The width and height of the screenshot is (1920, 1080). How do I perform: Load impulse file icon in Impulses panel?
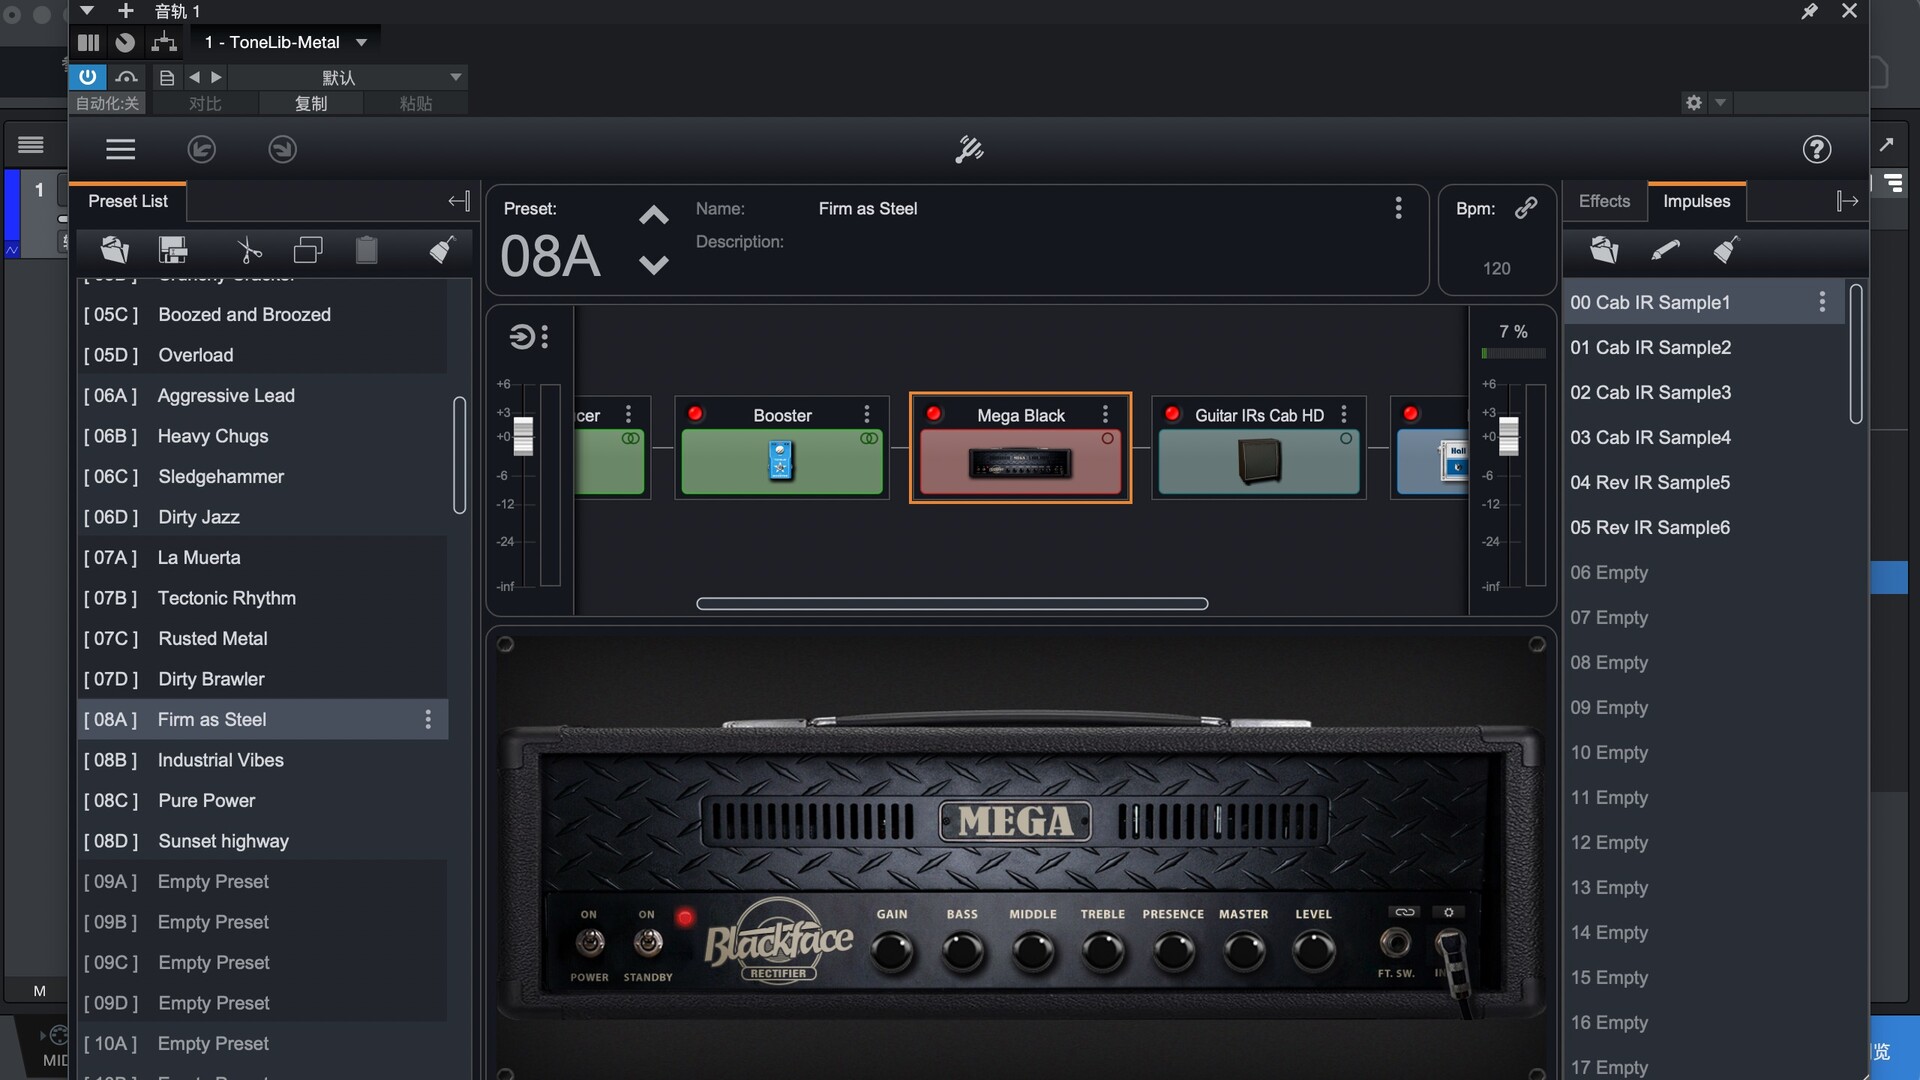1604,249
